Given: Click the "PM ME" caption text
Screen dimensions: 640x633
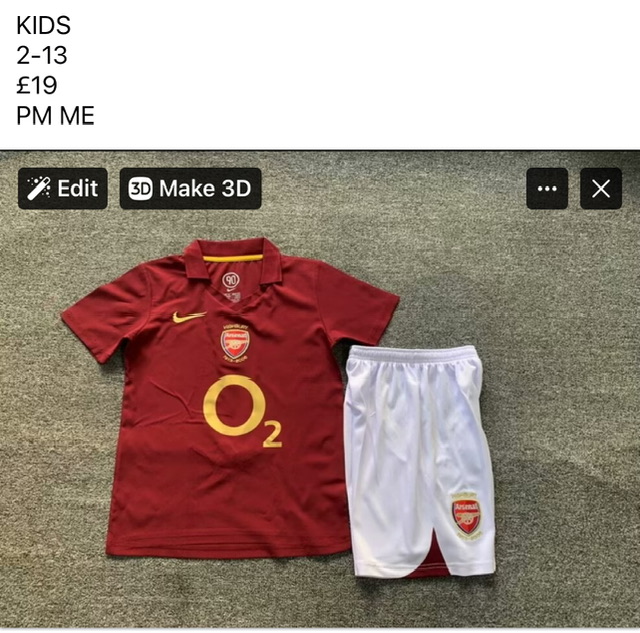Looking at the screenshot, I should coord(55,115).
